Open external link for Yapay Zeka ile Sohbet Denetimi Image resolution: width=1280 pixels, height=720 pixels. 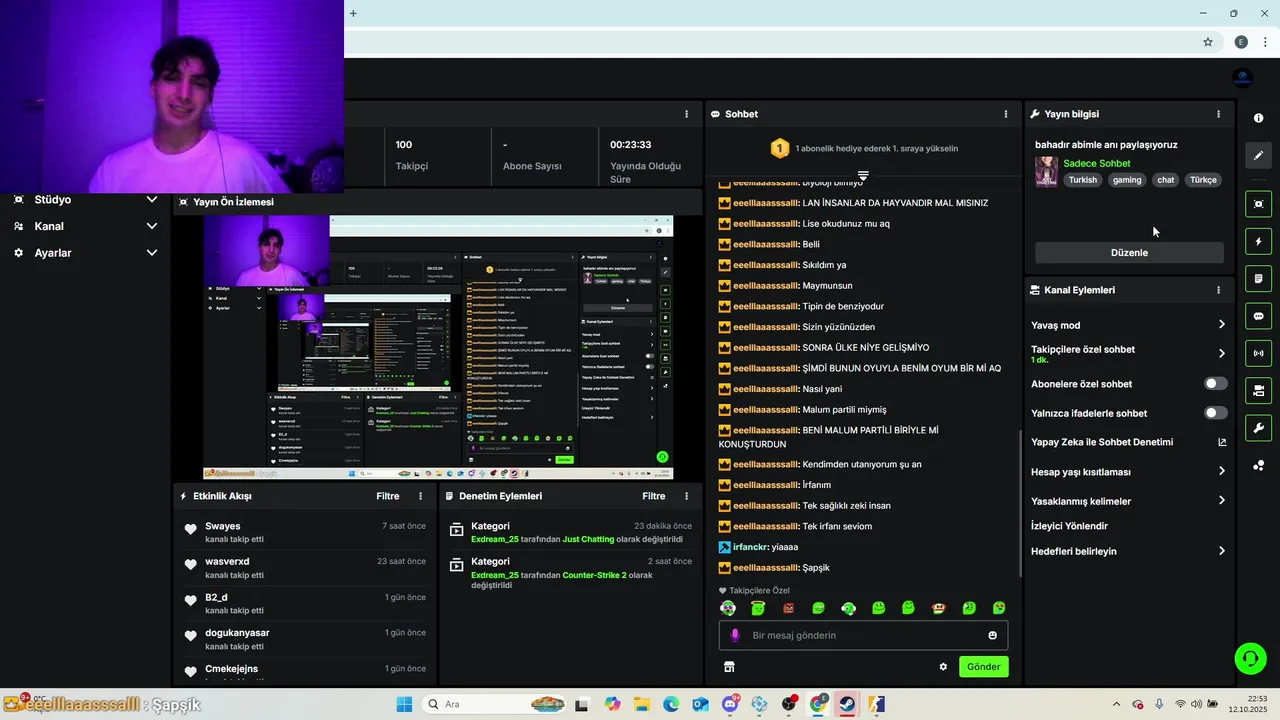[1222, 442]
